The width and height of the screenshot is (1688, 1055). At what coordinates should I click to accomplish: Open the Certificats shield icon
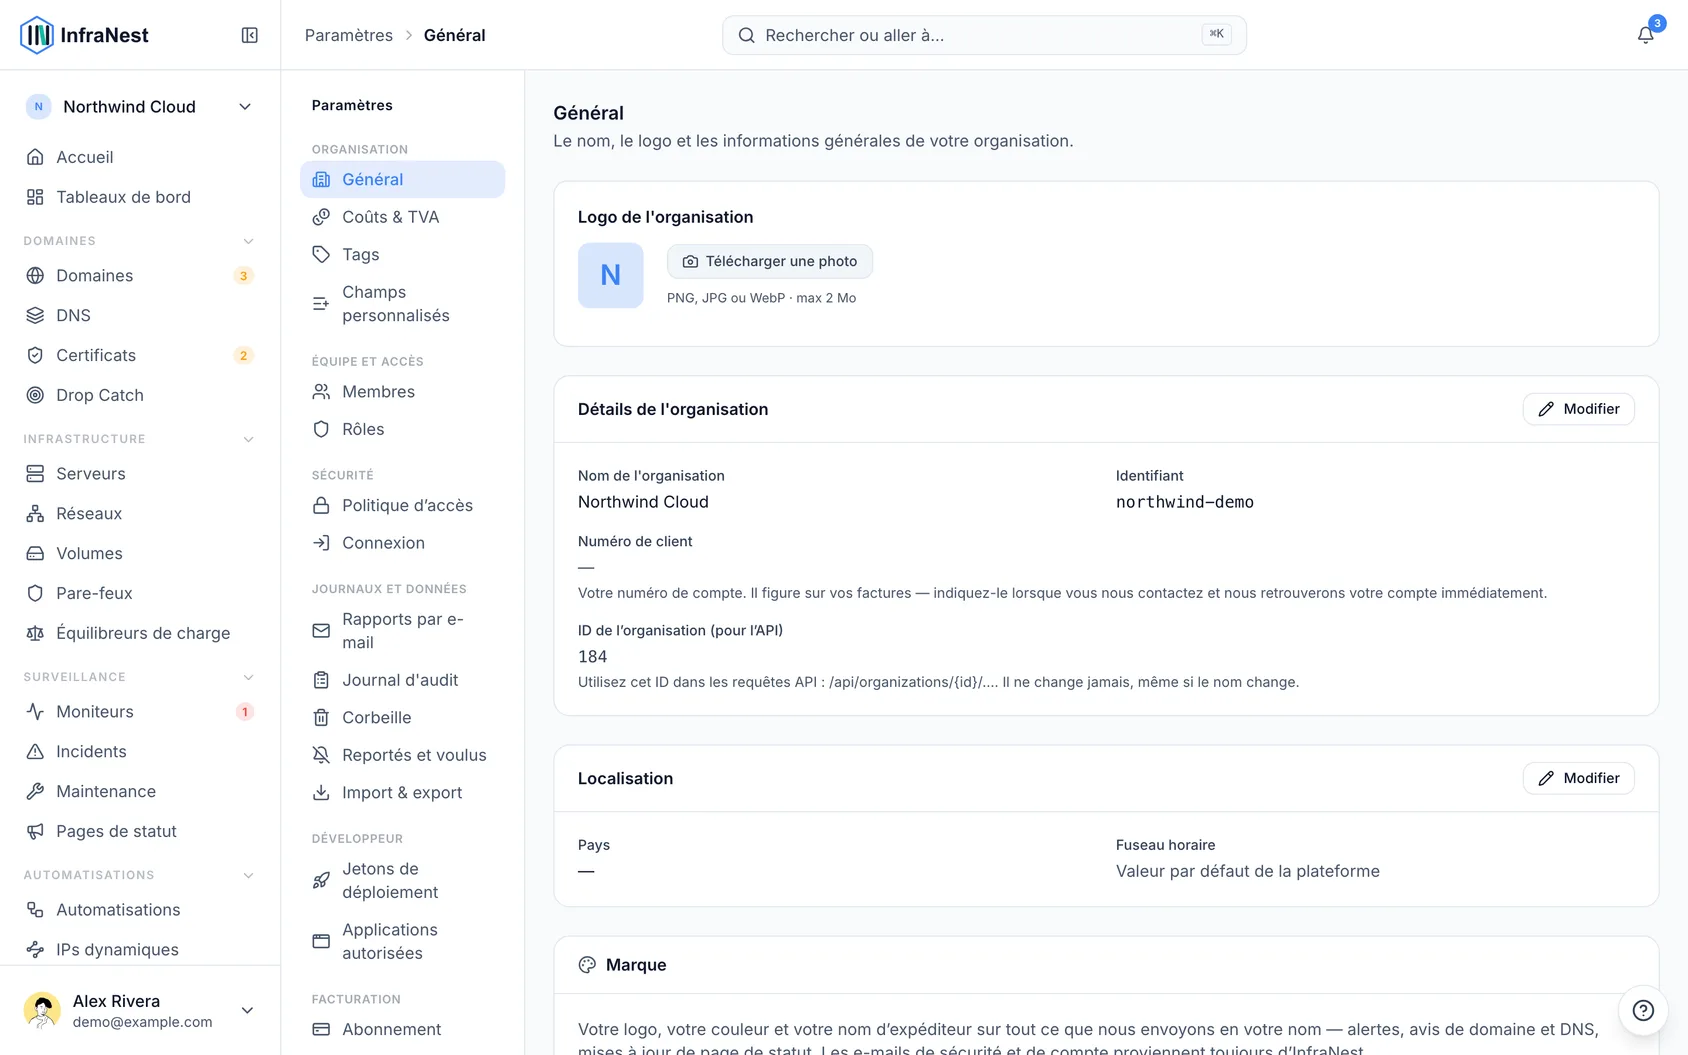point(35,355)
